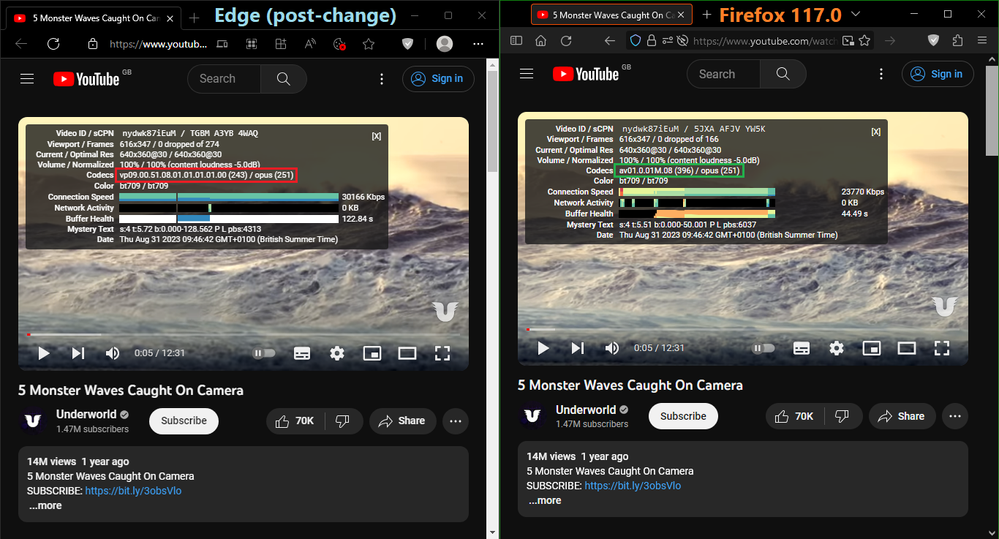Image resolution: width=999 pixels, height=539 pixels.
Task: Open YouTube settings dots in Firefox
Action: [x=881, y=74]
